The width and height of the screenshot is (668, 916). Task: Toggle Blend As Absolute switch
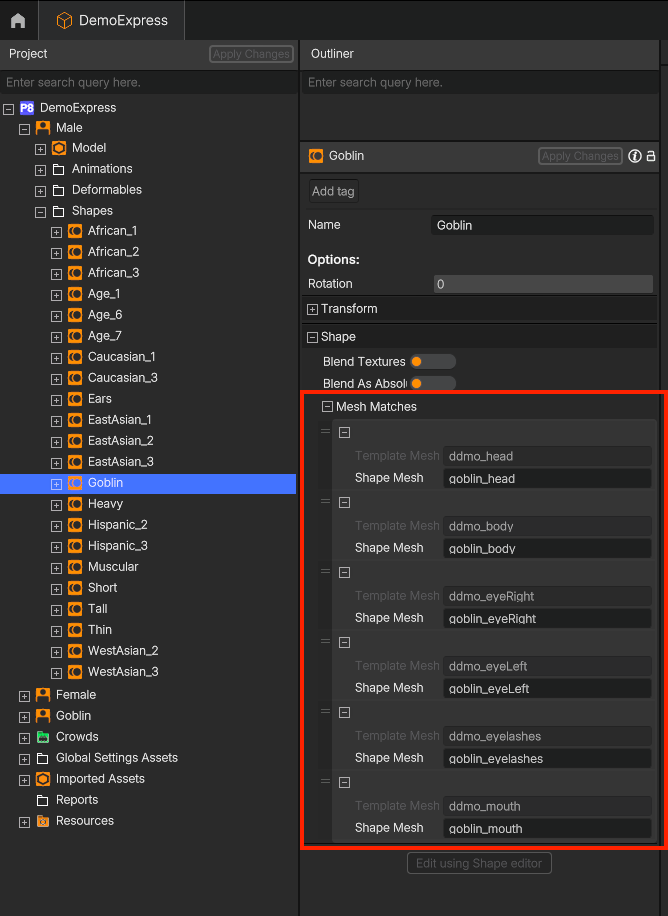(432, 384)
